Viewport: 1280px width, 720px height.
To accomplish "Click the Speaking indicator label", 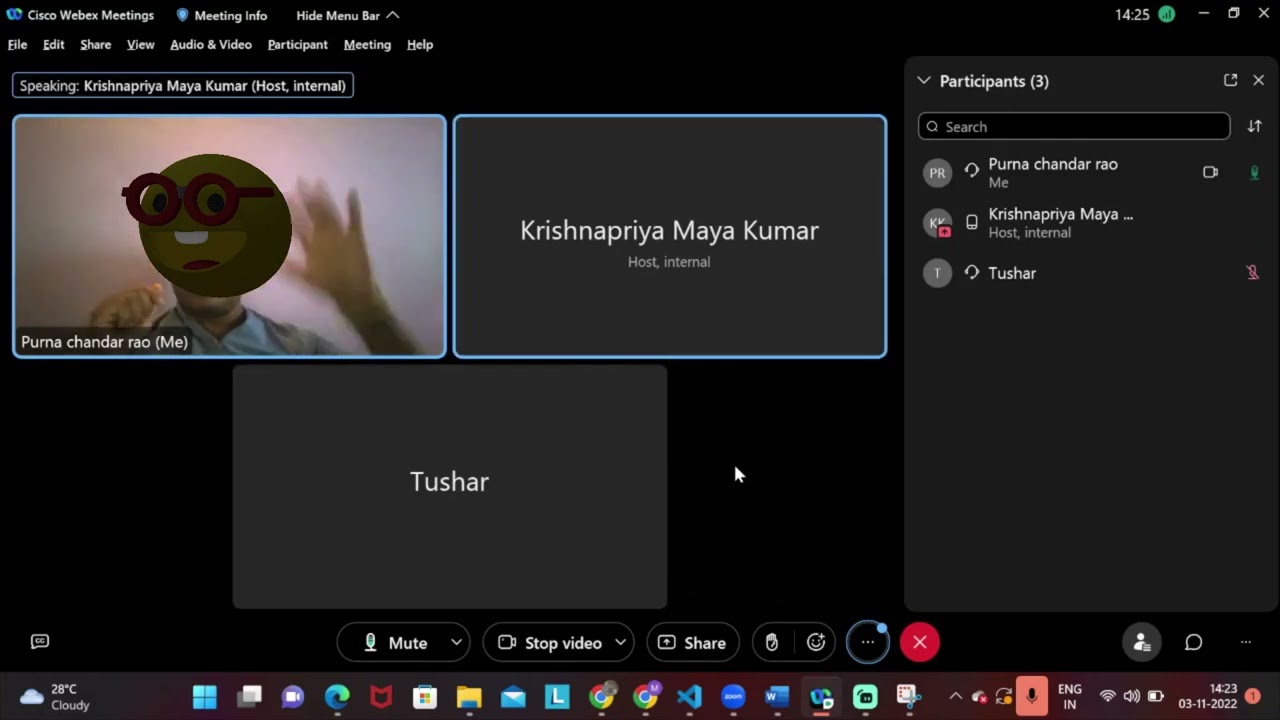I will pos(183,86).
